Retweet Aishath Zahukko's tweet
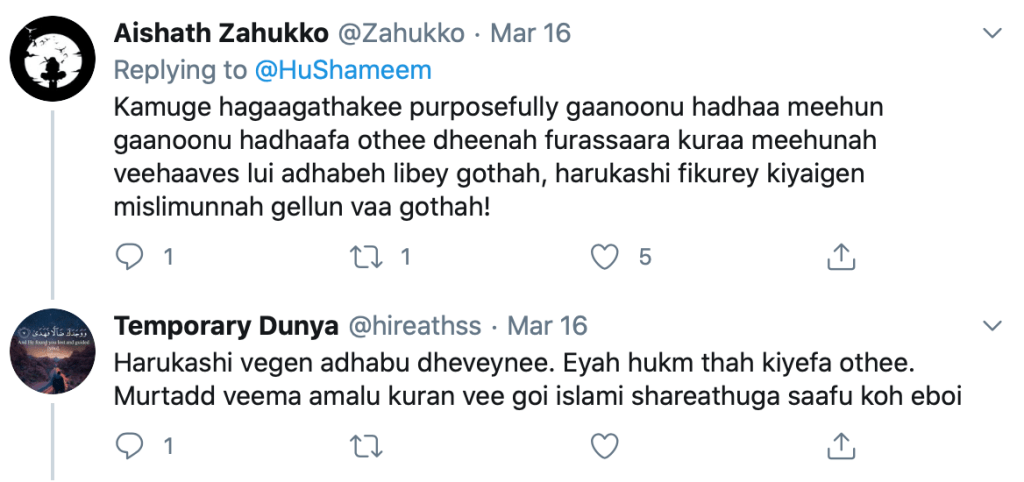 (x=368, y=257)
